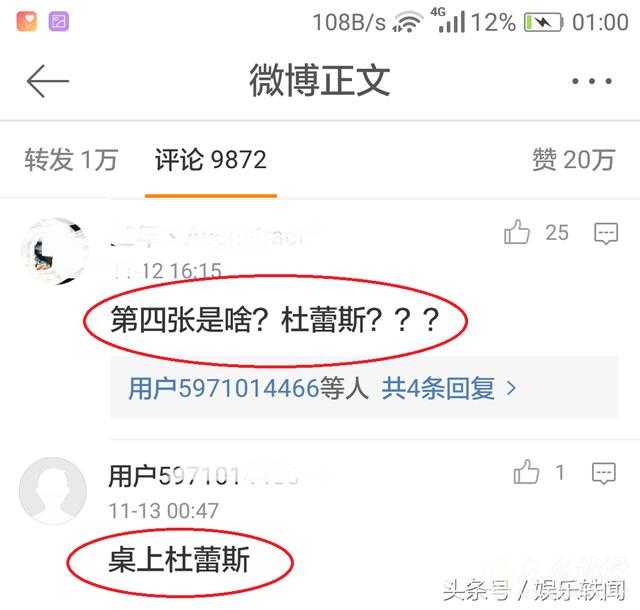Image resolution: width=640 pixels, height=610 pixels.
Task: Tap the purple gallery notification icon
Action: pos(59,21)
